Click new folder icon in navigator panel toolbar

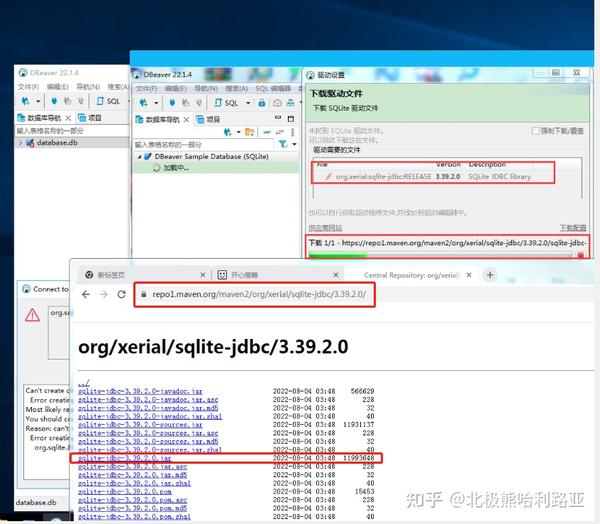249,132
